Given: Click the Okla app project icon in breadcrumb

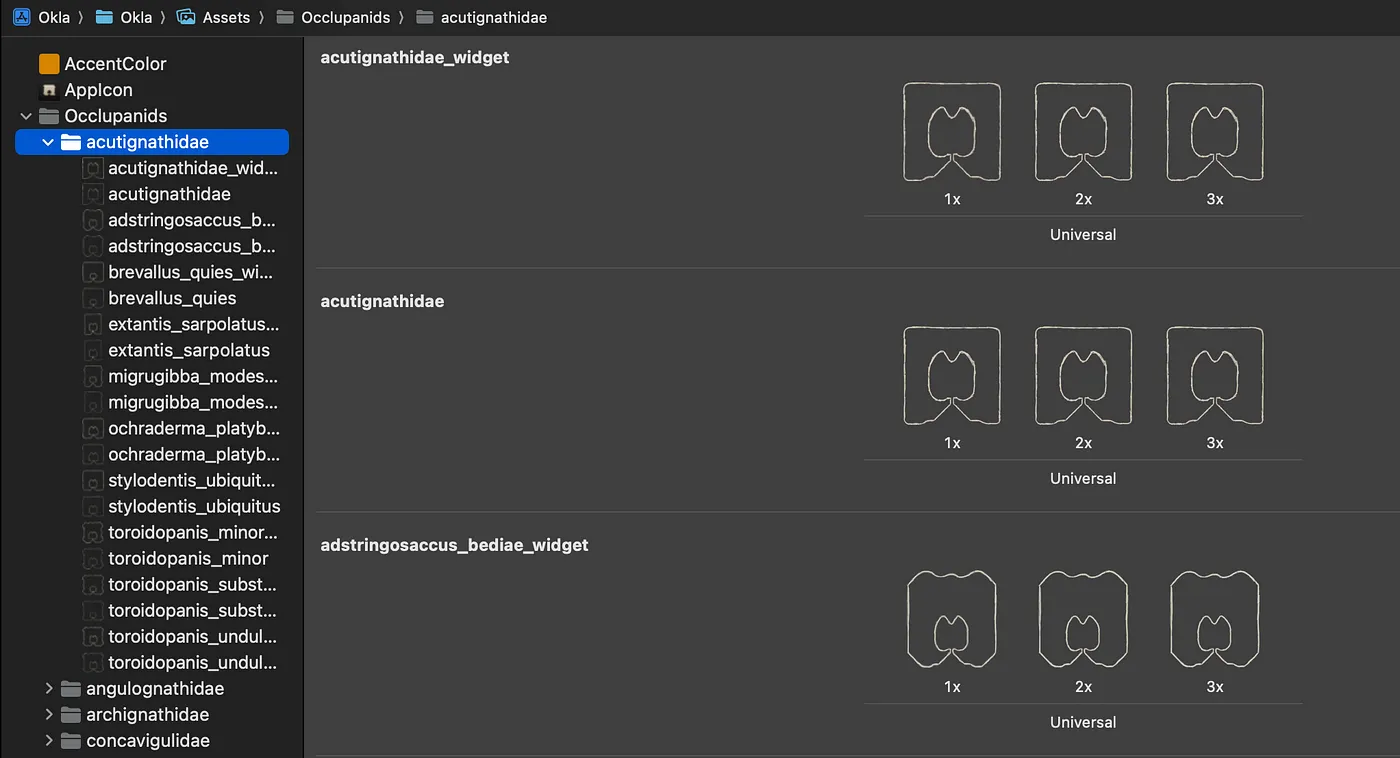Looking at the screenshot, I should 21,17.
